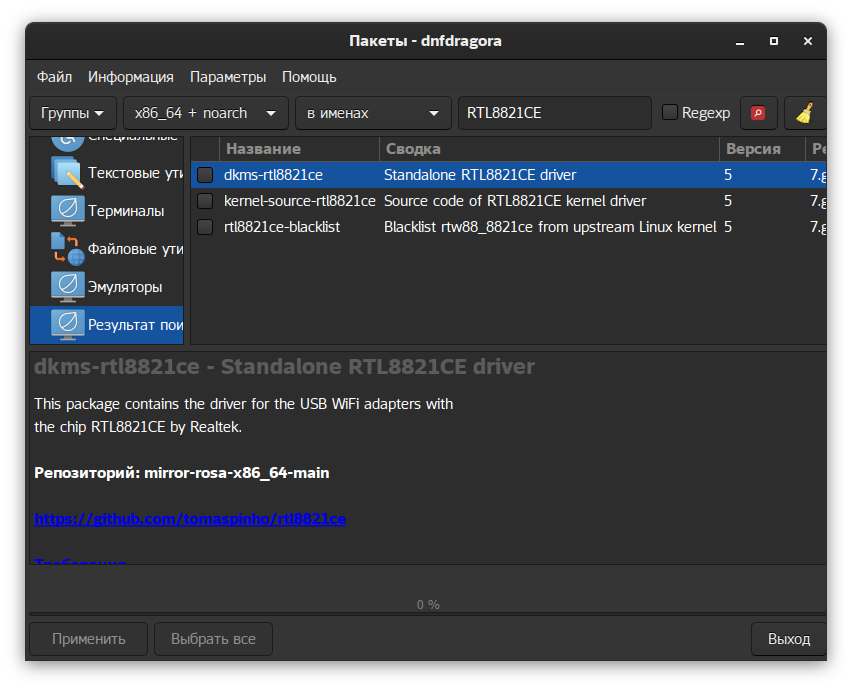Maximize the dnfdragora window

pos(773,41)
